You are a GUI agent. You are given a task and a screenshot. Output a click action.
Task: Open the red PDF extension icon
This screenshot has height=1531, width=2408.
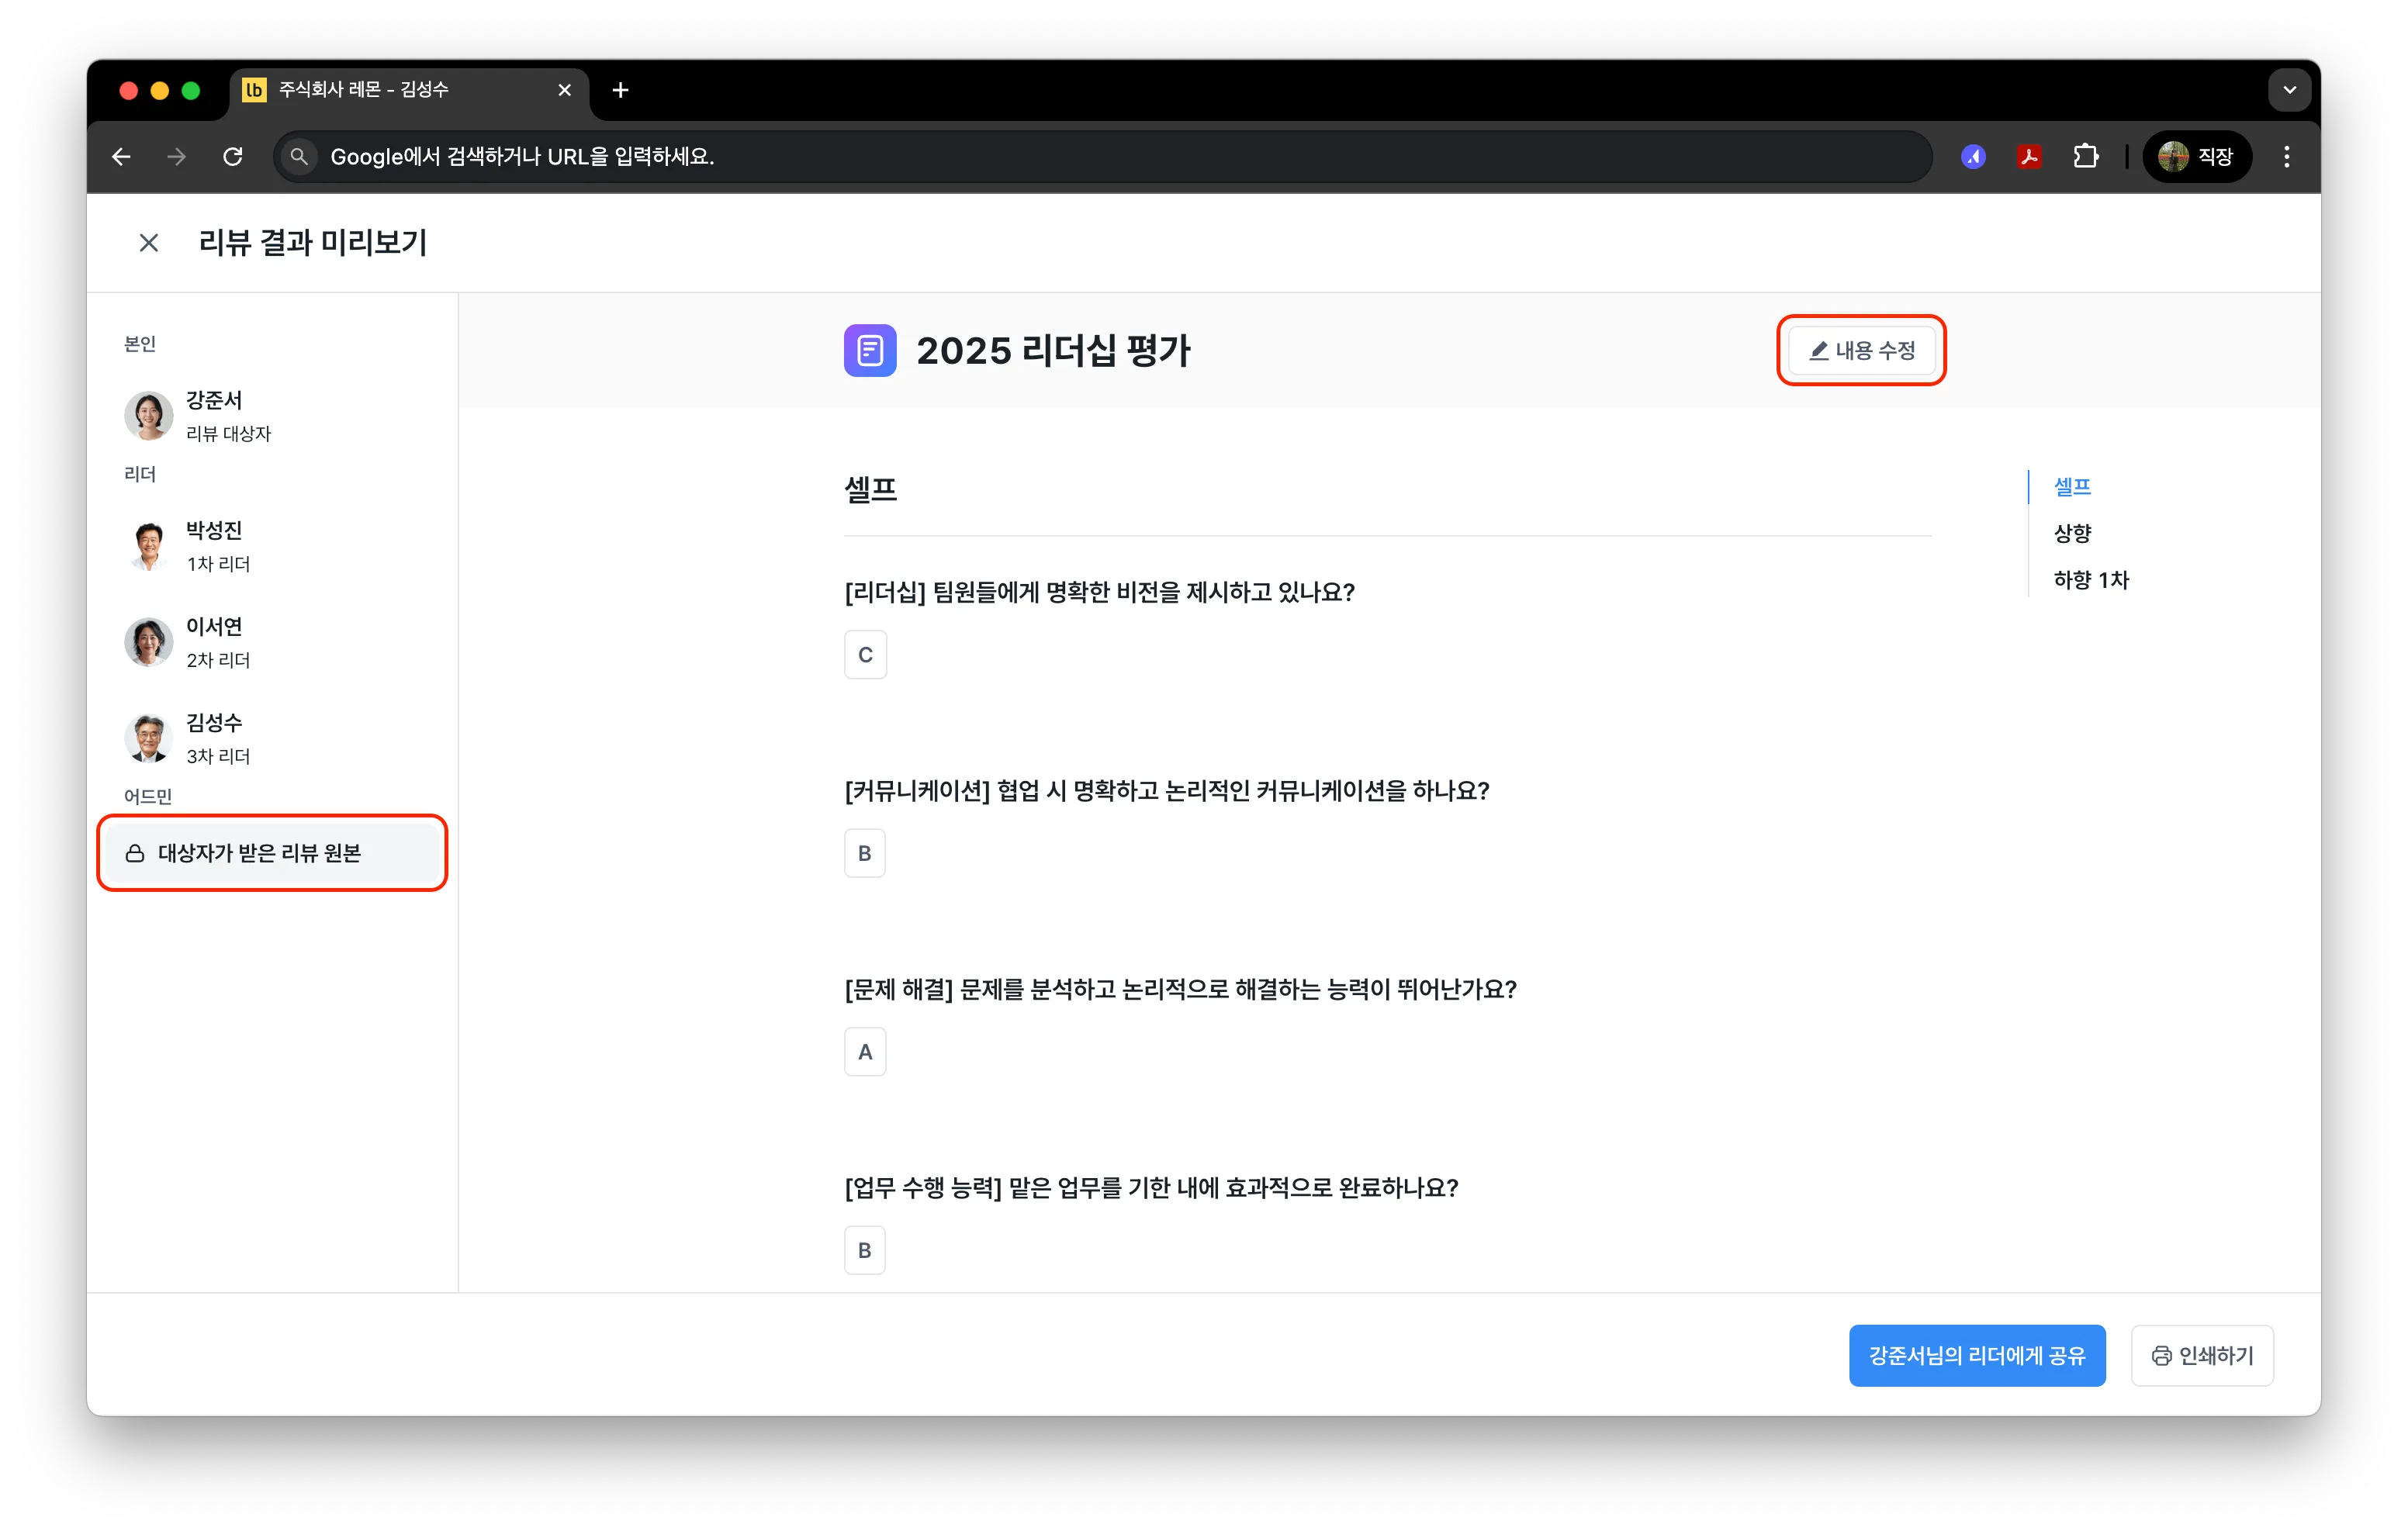click(2028, 156)
